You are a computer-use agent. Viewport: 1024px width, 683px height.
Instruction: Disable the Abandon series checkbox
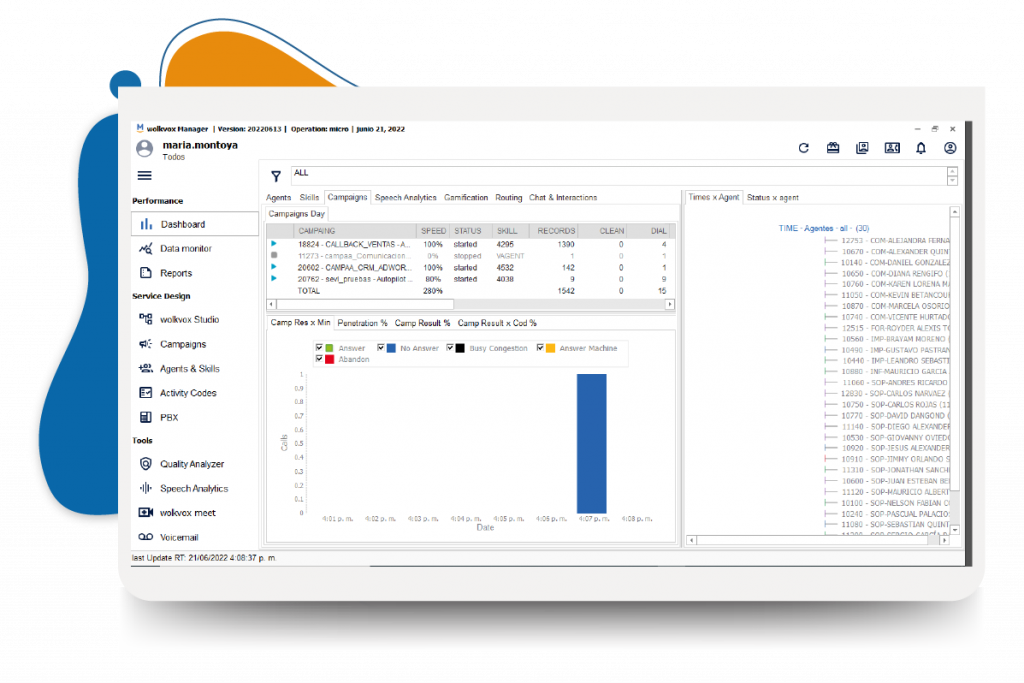319,359
